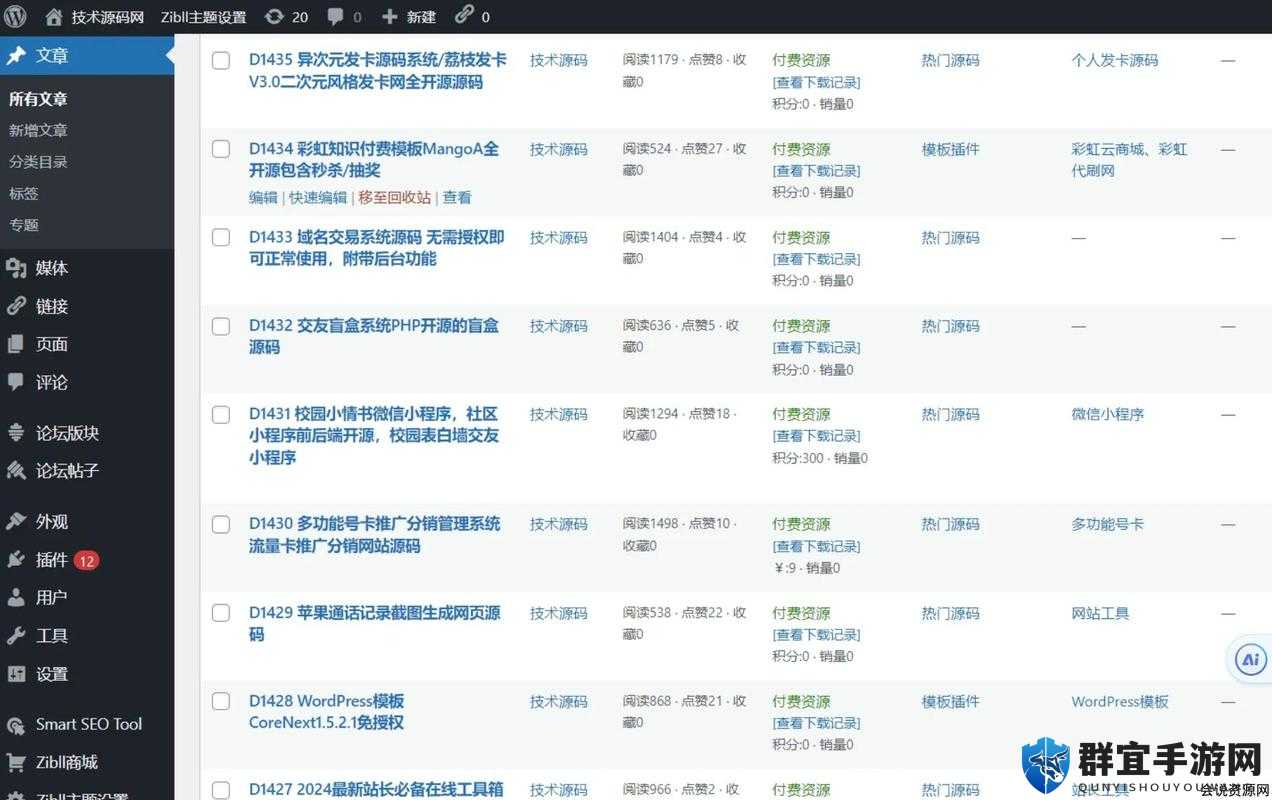Viewport: 1272px width, 800px height.
Task: Open the D1428 WordPress模板 CoreNext post title
Action: (x=327, y=711)
